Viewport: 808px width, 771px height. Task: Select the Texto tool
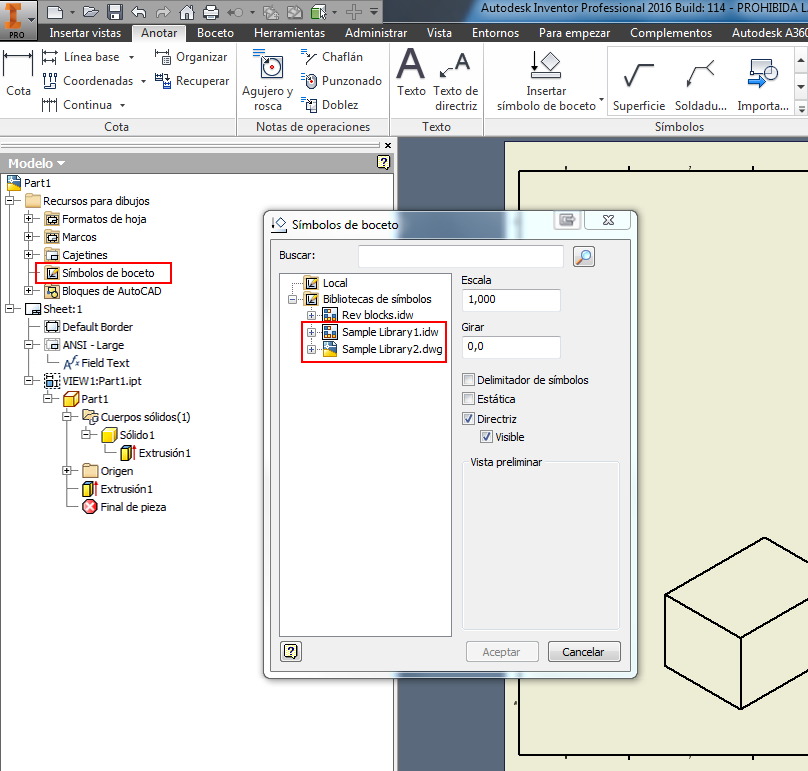coord(411,73)
